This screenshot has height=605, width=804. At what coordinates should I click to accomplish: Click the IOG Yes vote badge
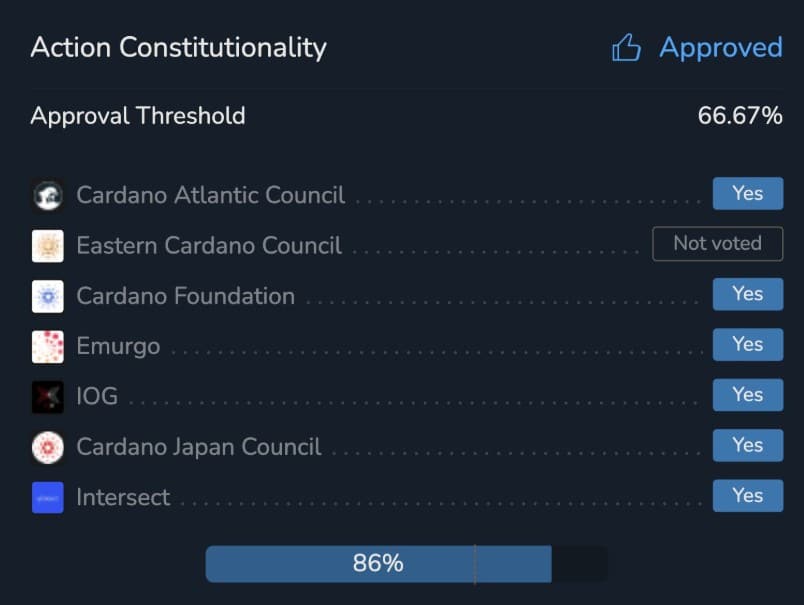click(x=747, y=395)
